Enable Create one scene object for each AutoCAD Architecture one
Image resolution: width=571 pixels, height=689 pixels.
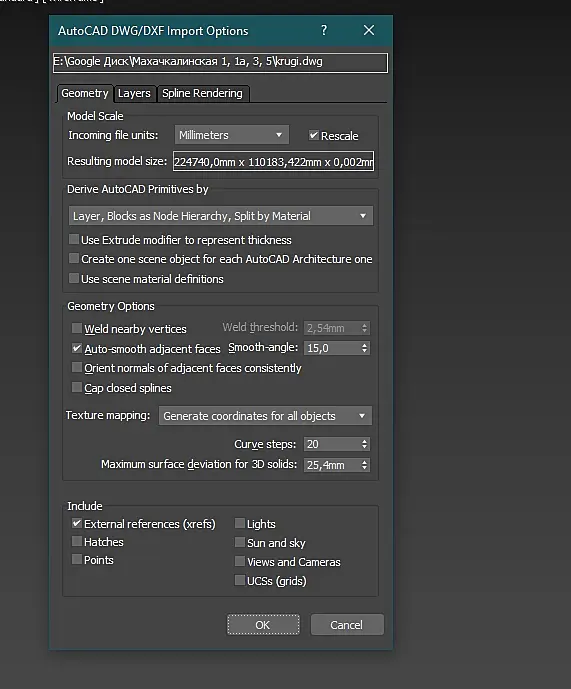[74, 258]
